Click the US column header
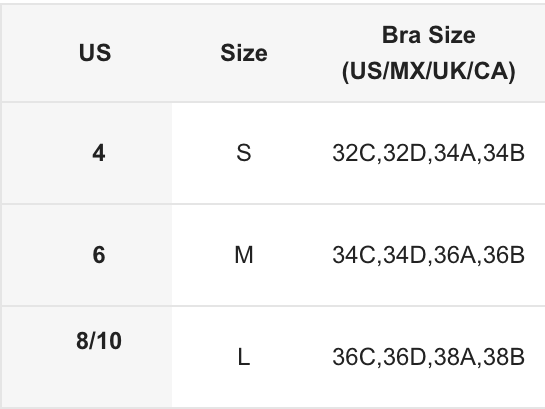The width and height of the screenshot is (545, 409). [95, 53]
